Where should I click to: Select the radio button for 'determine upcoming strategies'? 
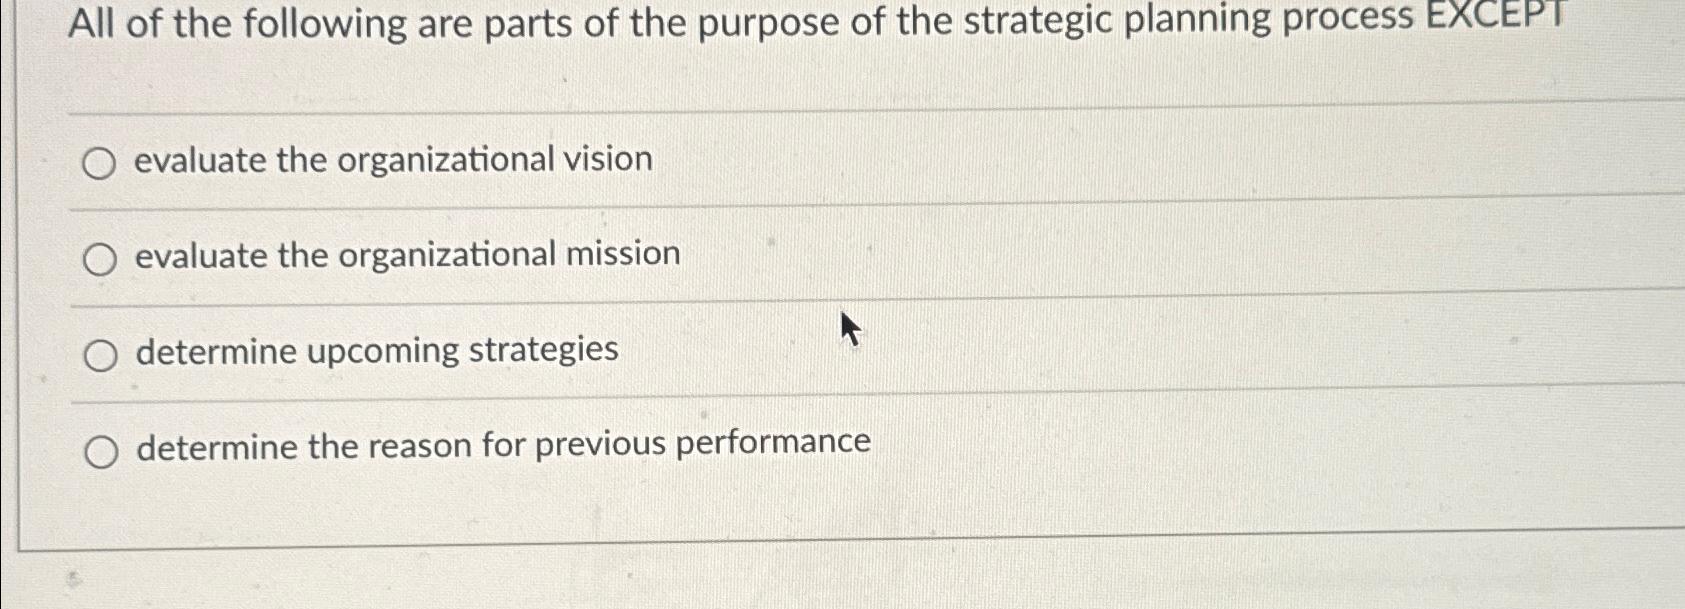100,352
